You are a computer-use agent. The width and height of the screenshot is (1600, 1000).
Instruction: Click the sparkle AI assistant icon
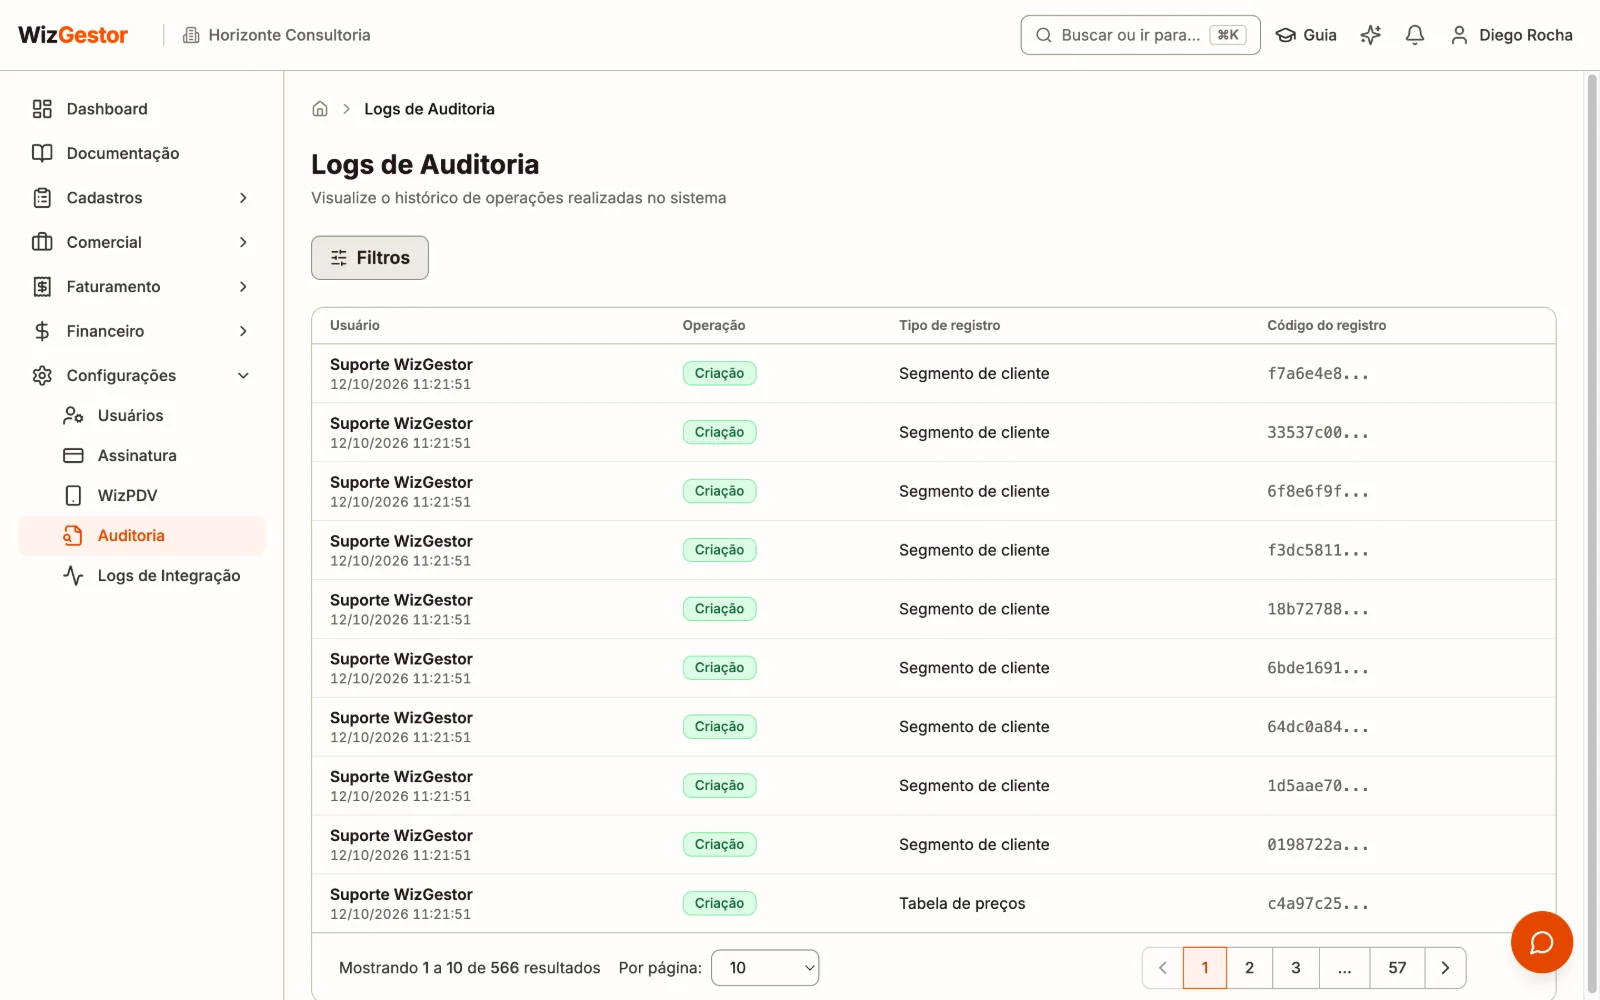(x=1370, y=35)
